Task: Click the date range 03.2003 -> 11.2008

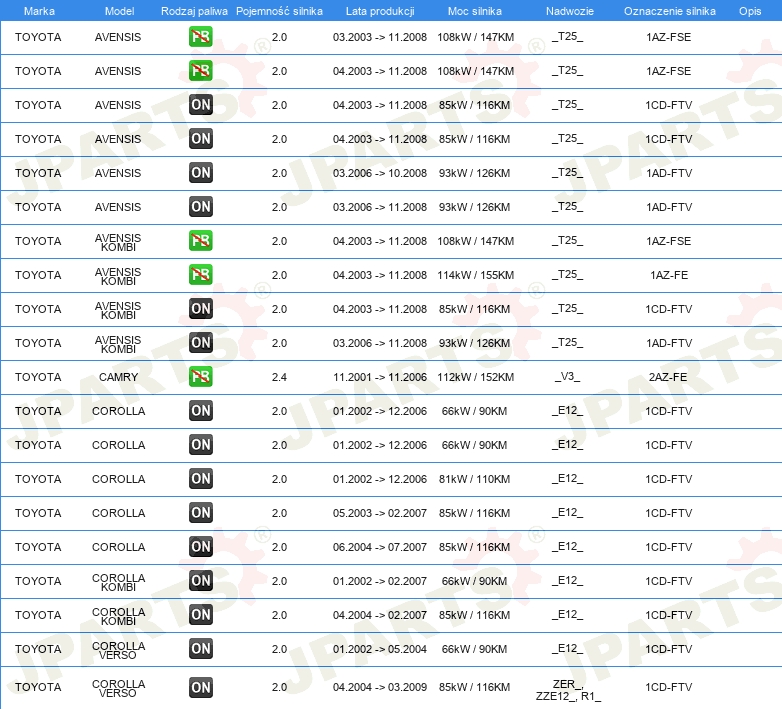Action: [380, 37]
